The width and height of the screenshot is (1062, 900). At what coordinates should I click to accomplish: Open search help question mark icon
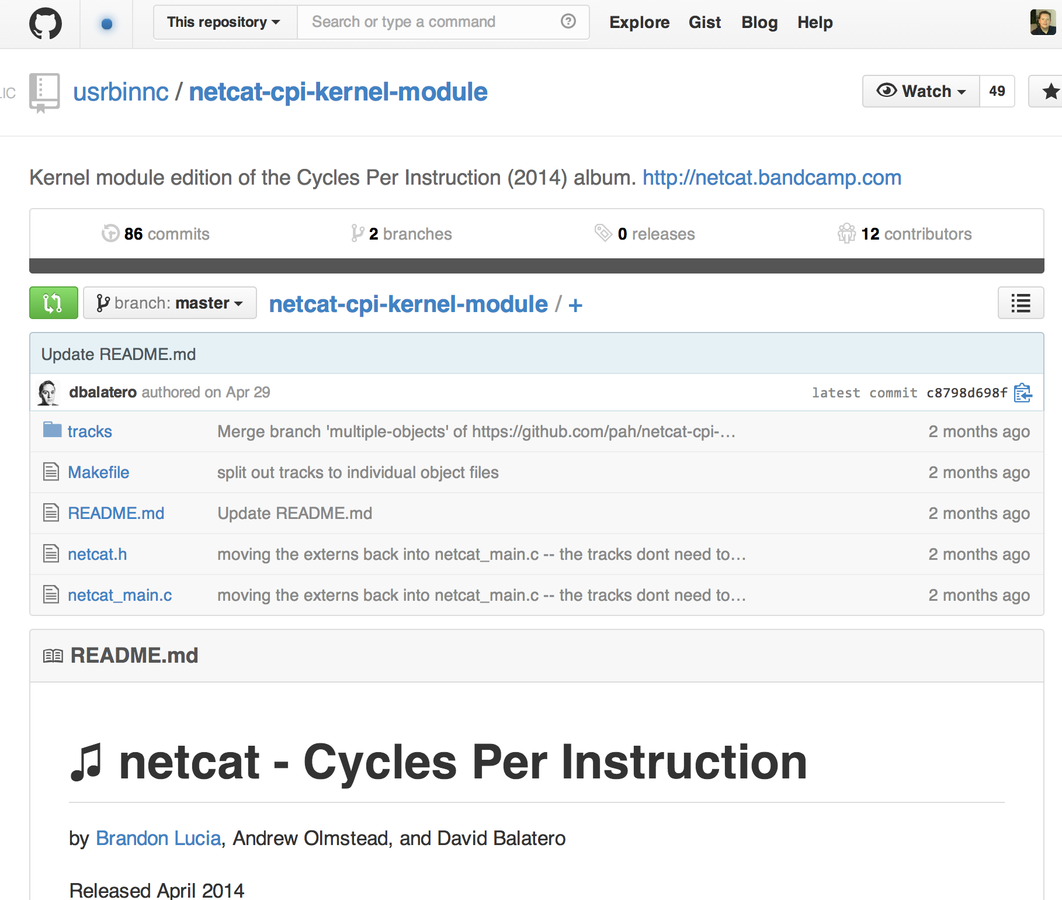click(568, 22)
